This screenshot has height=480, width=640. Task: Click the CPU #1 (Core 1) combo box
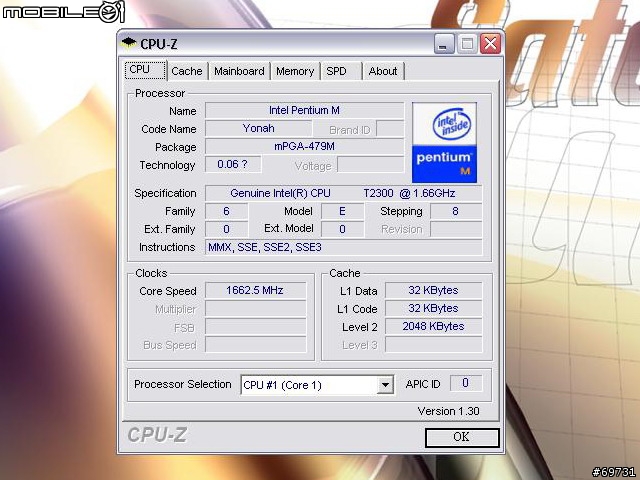(x=317, y=384)
